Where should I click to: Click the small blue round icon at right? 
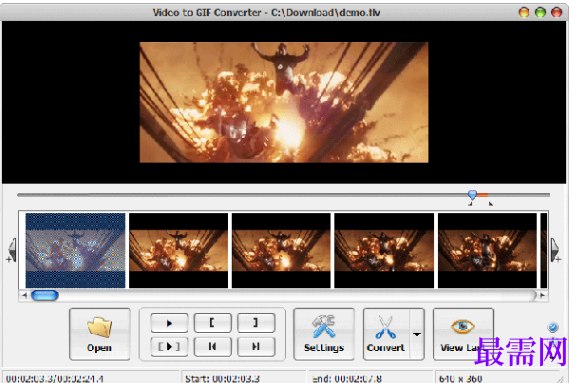coord(553,328)
